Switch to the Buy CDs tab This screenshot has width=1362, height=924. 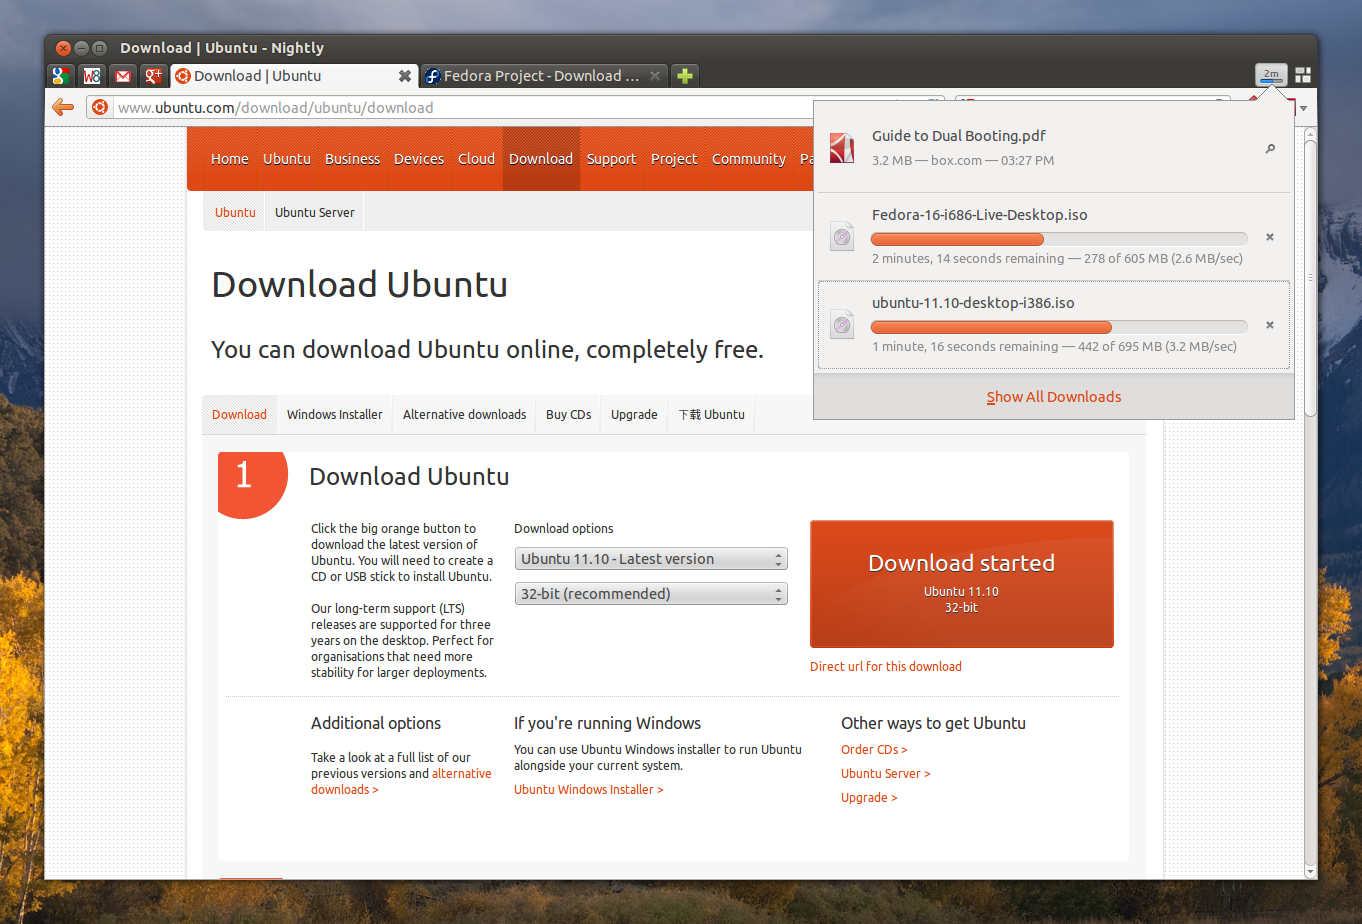pyautogui.click(x=568, y=414)
